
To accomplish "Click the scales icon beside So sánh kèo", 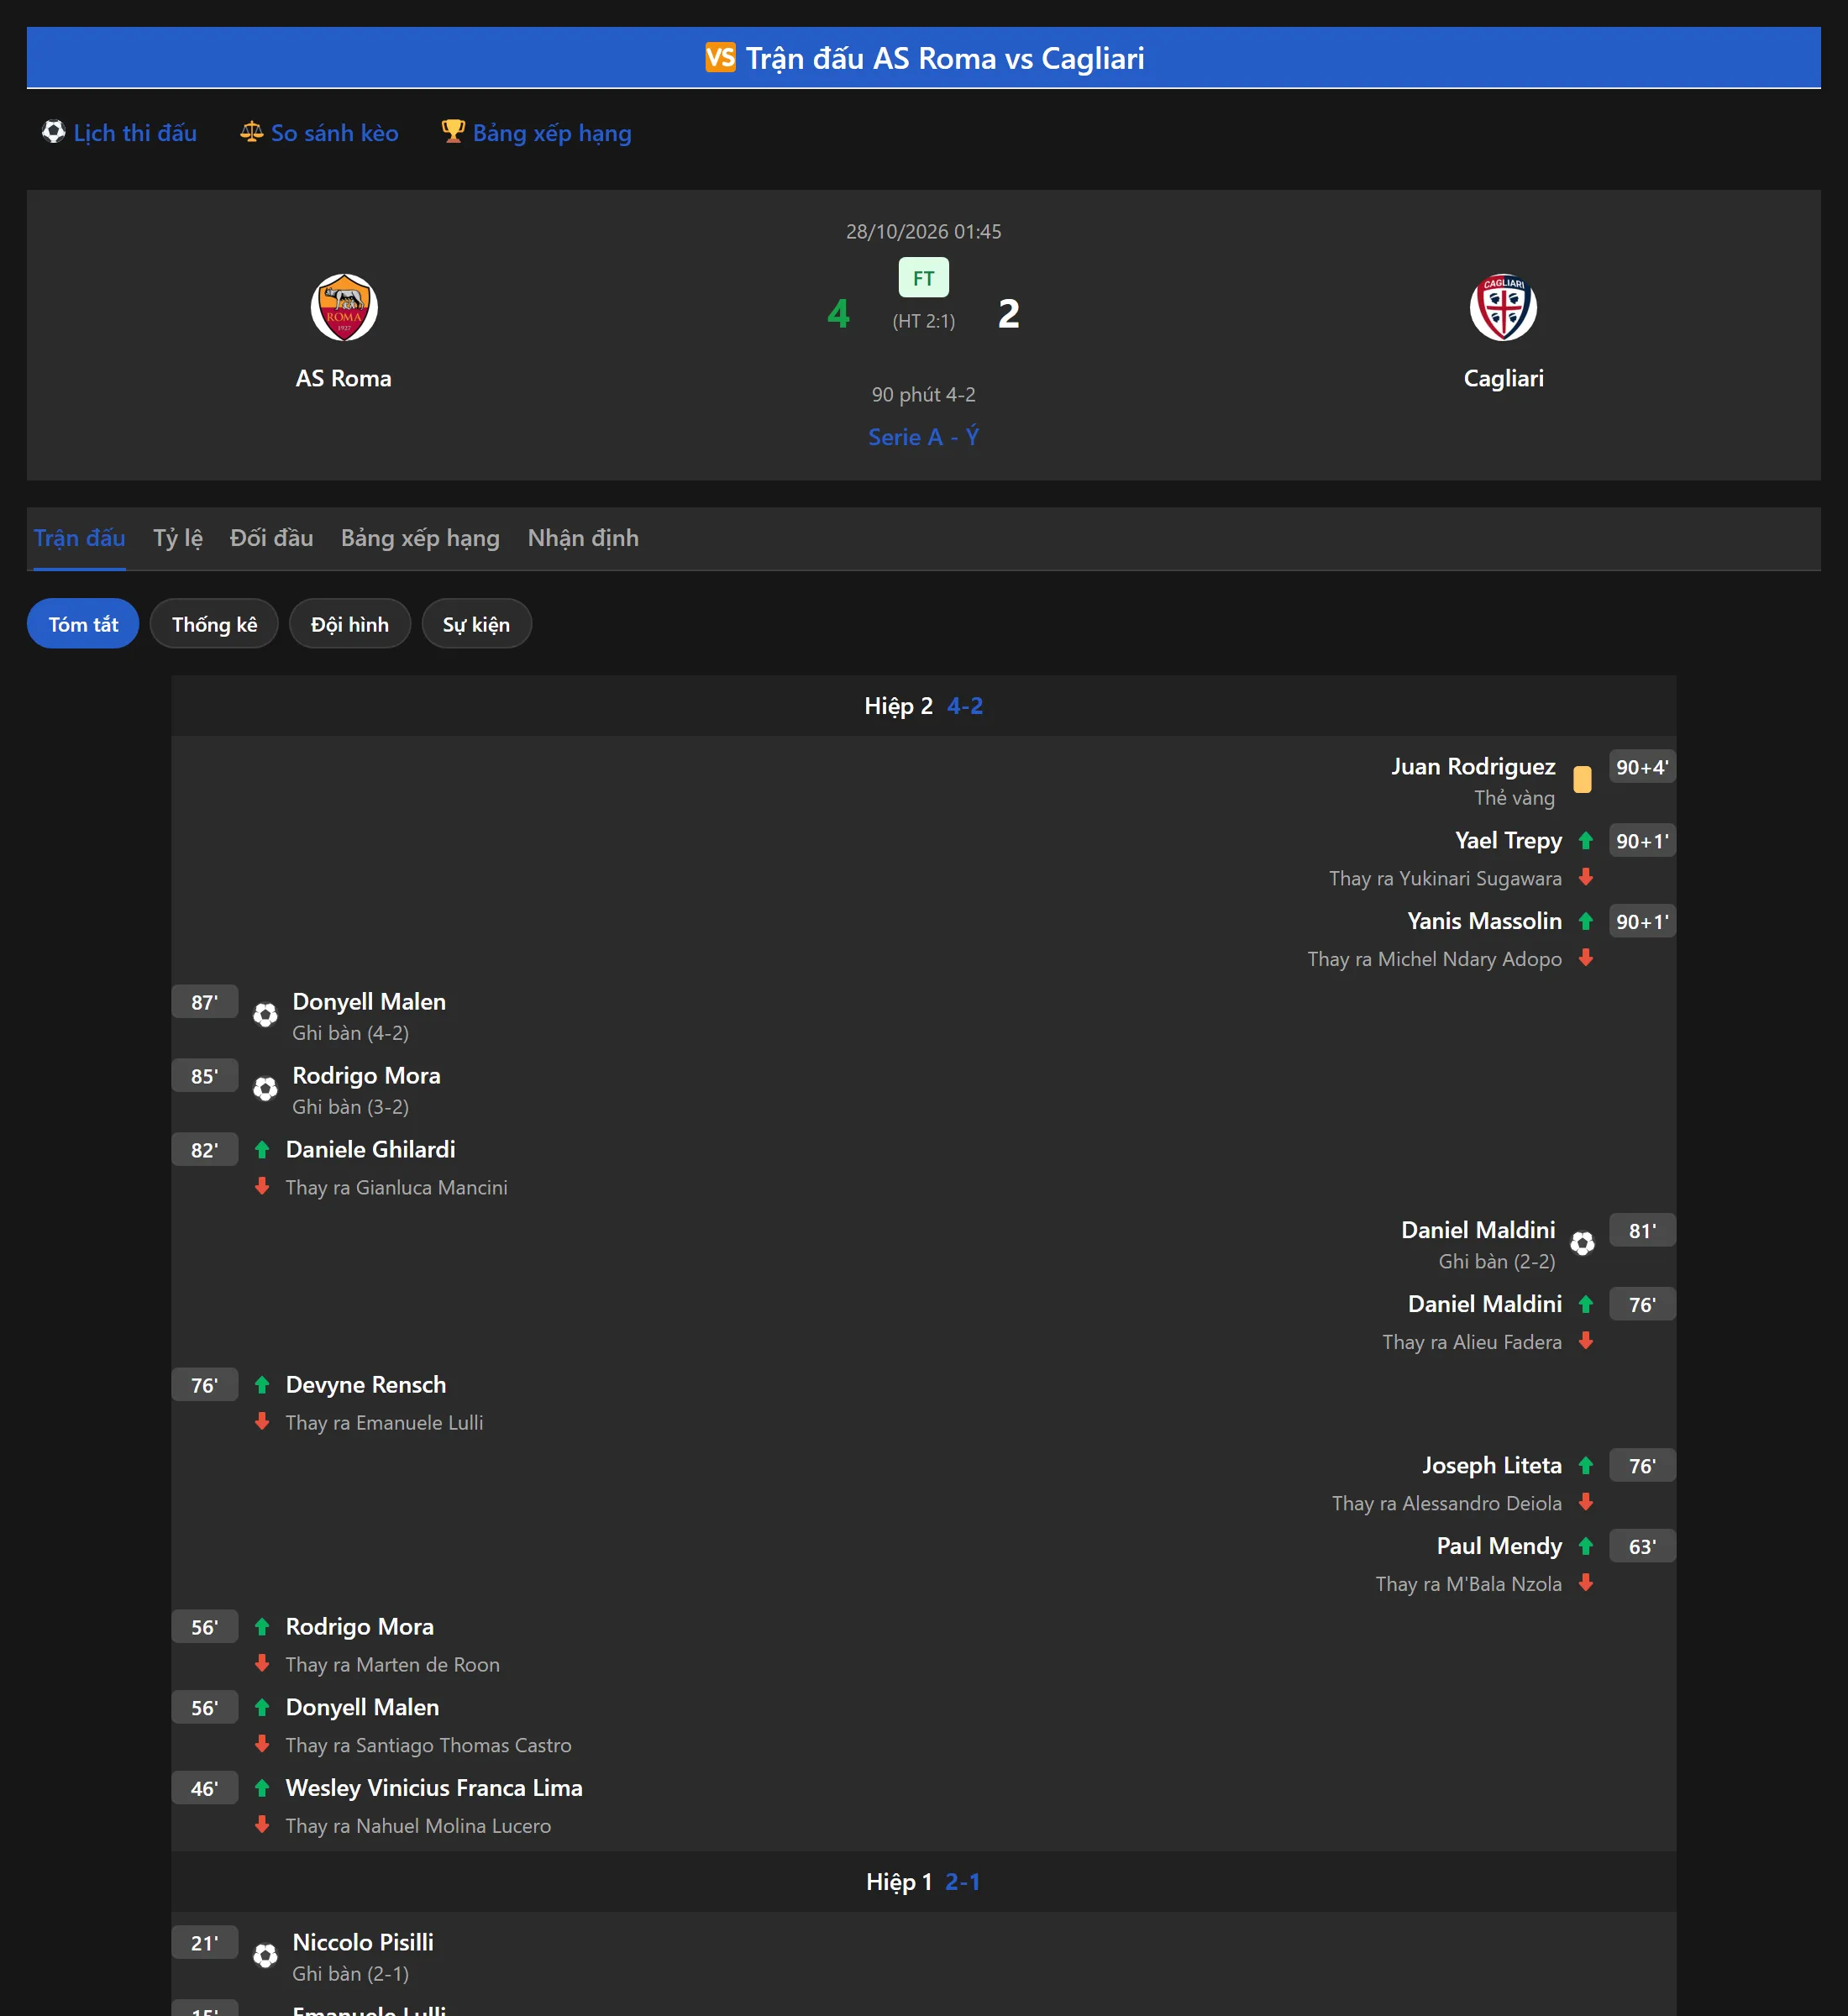I will click(x=251, y=132).
